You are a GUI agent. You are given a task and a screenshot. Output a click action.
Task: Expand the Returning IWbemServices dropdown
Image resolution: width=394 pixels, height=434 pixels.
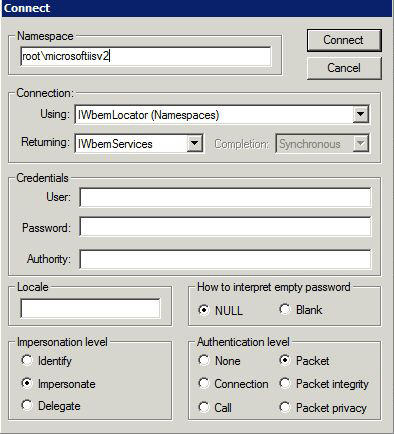tap(194, 144)
